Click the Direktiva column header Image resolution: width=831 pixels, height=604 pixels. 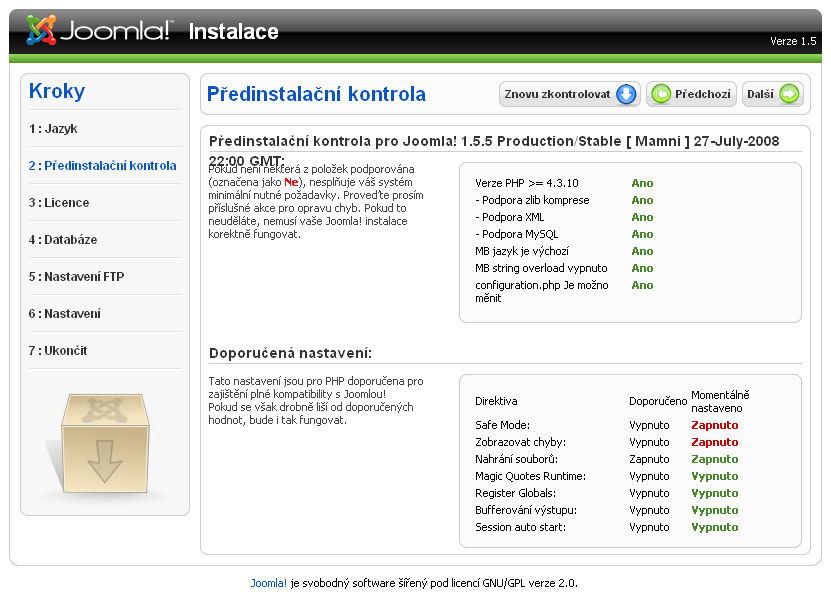click(x=496, y=401)
